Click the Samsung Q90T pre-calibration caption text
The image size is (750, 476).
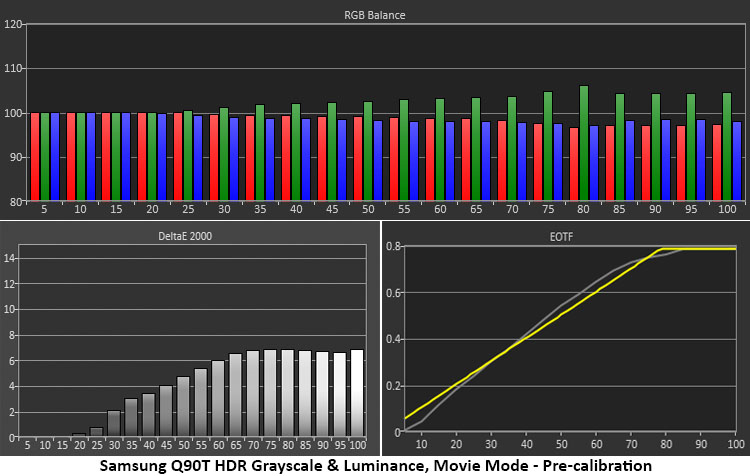click(x=375, y=465)
